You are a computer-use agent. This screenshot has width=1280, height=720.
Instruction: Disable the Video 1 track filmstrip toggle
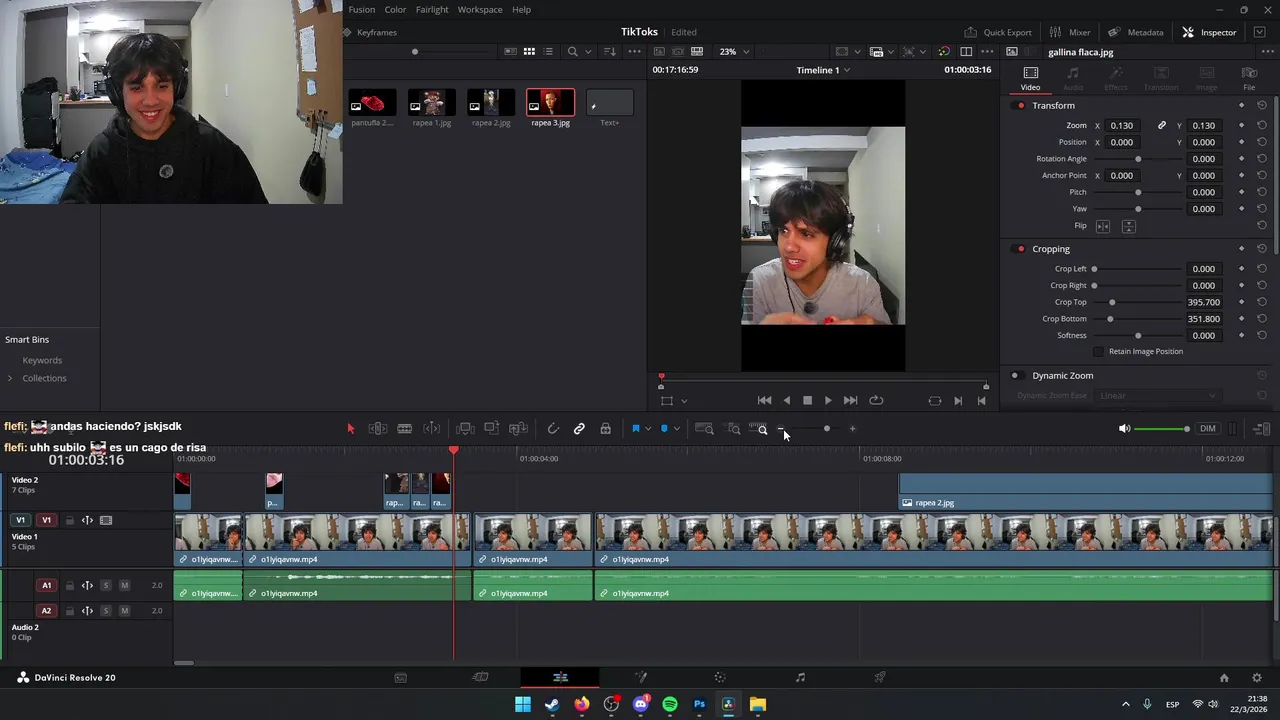click(x=106, y=520)
